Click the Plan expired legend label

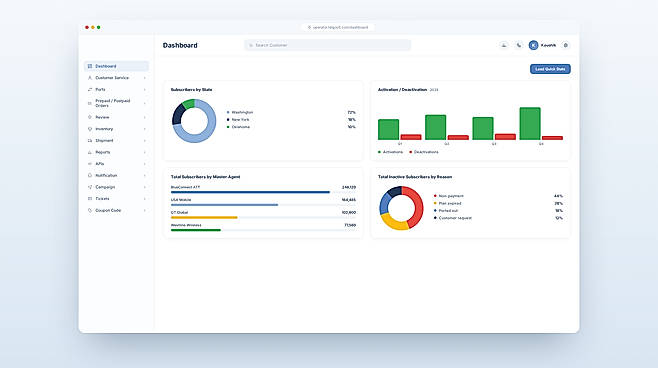pyautogui.click(x=450, y=204)
